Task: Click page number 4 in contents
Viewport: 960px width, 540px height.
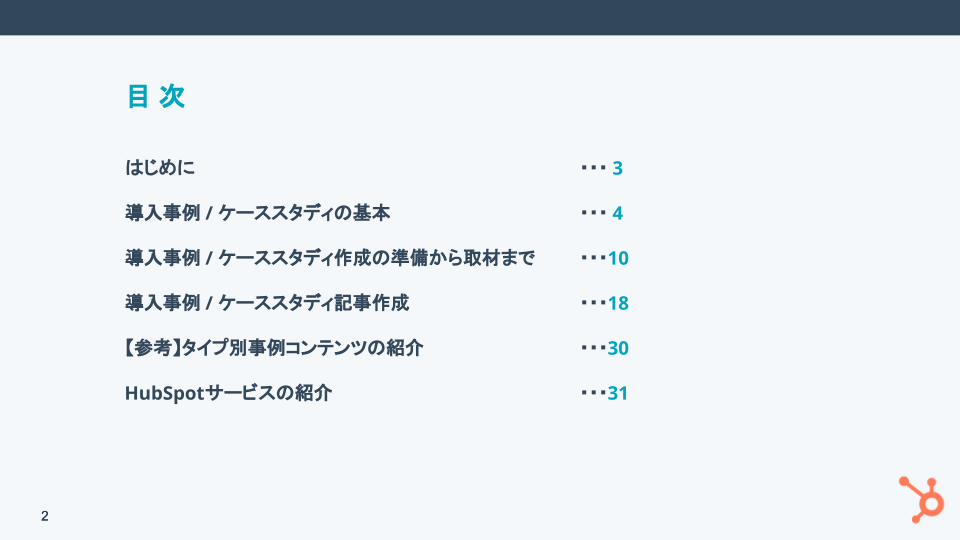Action: pyautogui.click(x=618, y=213)
